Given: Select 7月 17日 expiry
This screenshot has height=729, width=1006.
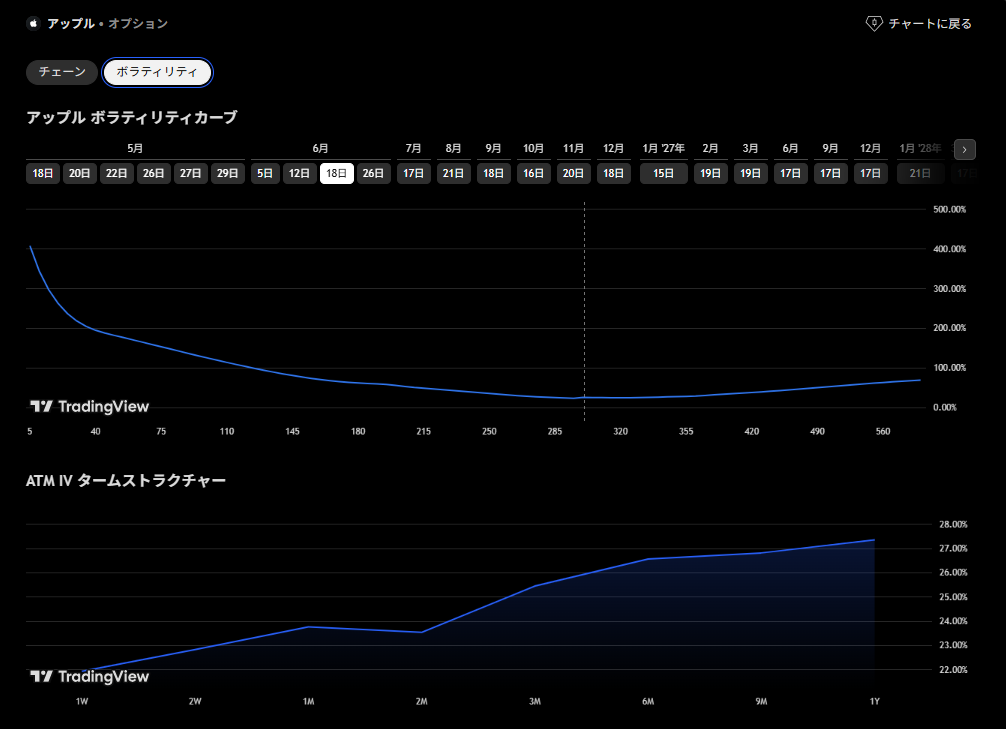Looking at the screenshot, I should point(413,173).
